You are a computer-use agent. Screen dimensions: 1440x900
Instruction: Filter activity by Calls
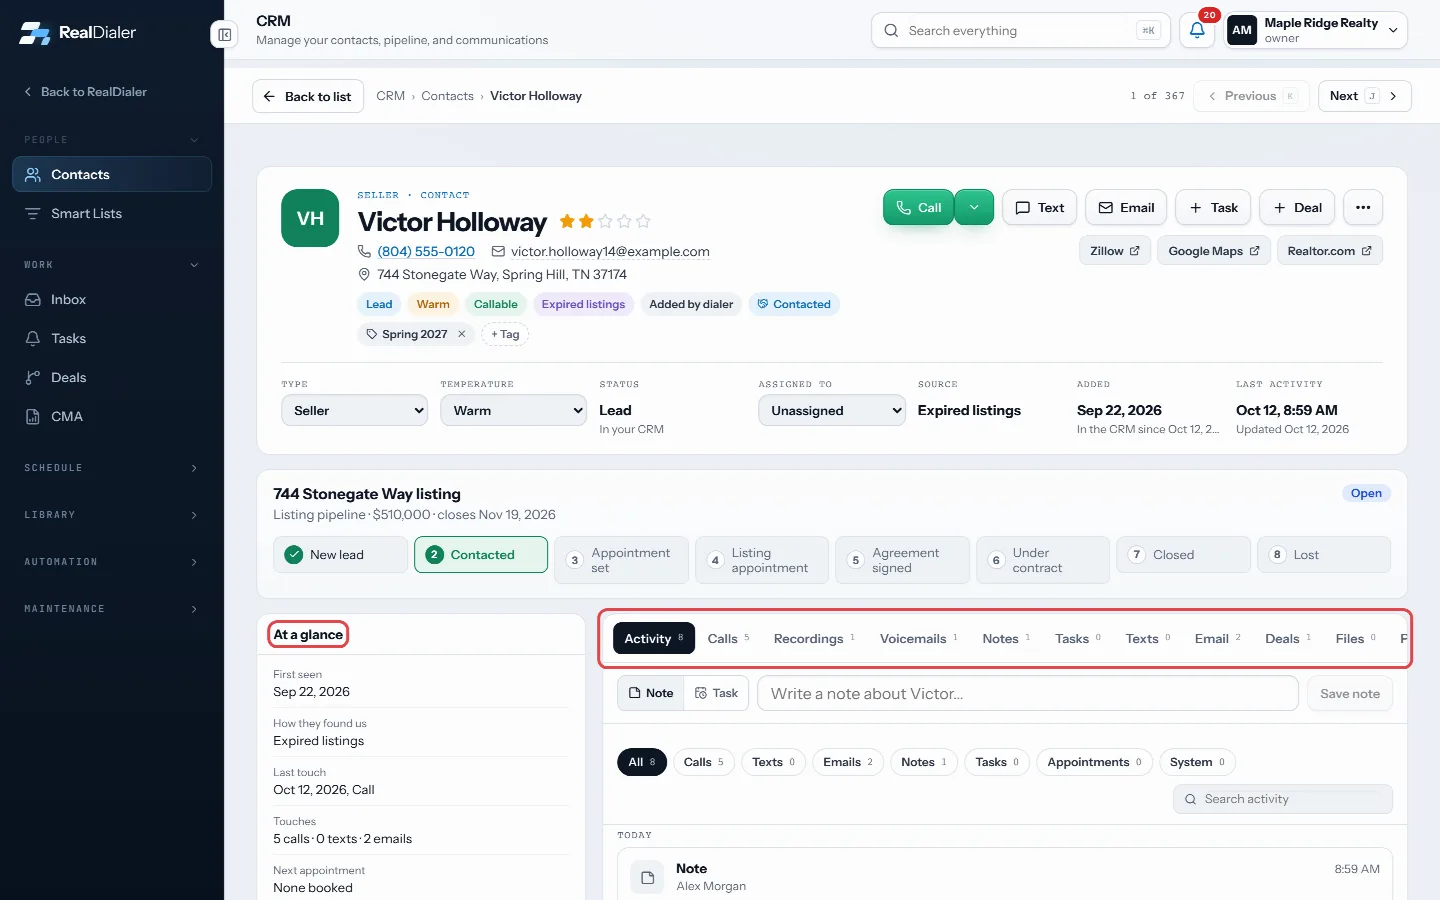pos(704,762)
